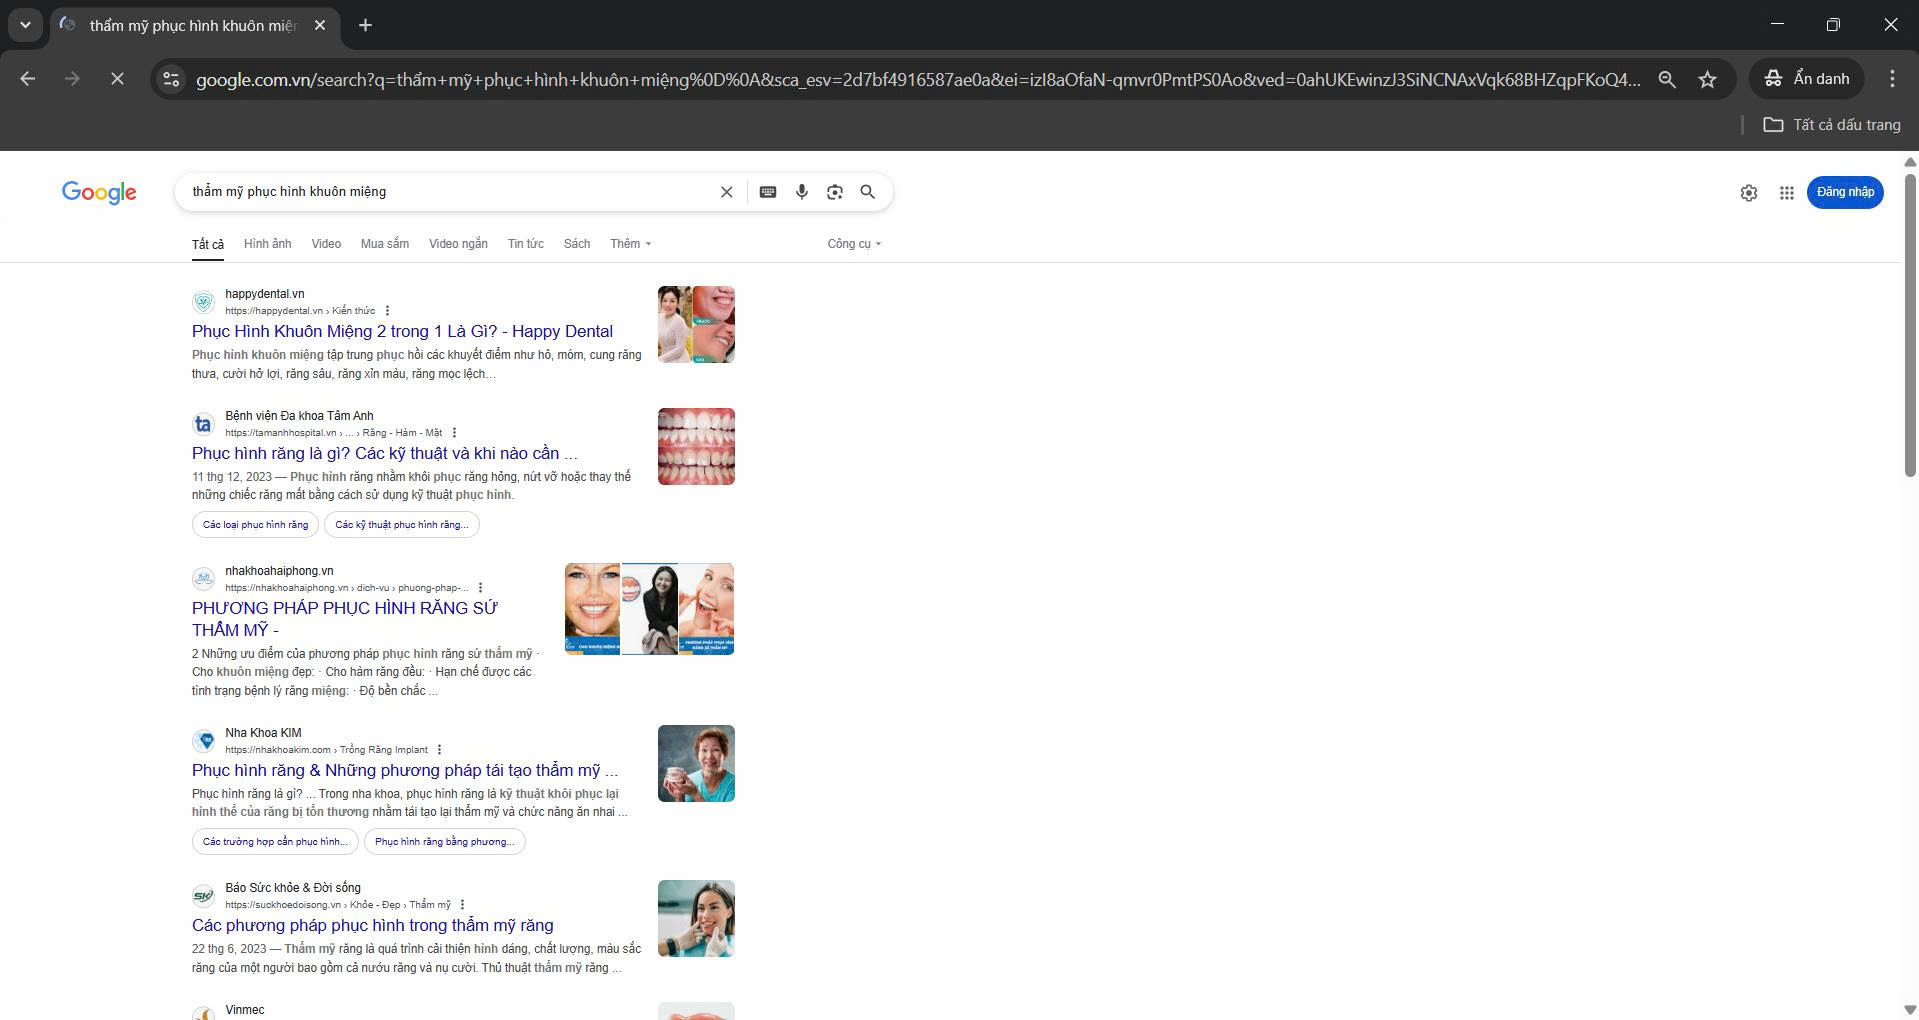1919x1020 pixels.
Task: Open the on-screen keyboard input tool
Action: point(768,192)
